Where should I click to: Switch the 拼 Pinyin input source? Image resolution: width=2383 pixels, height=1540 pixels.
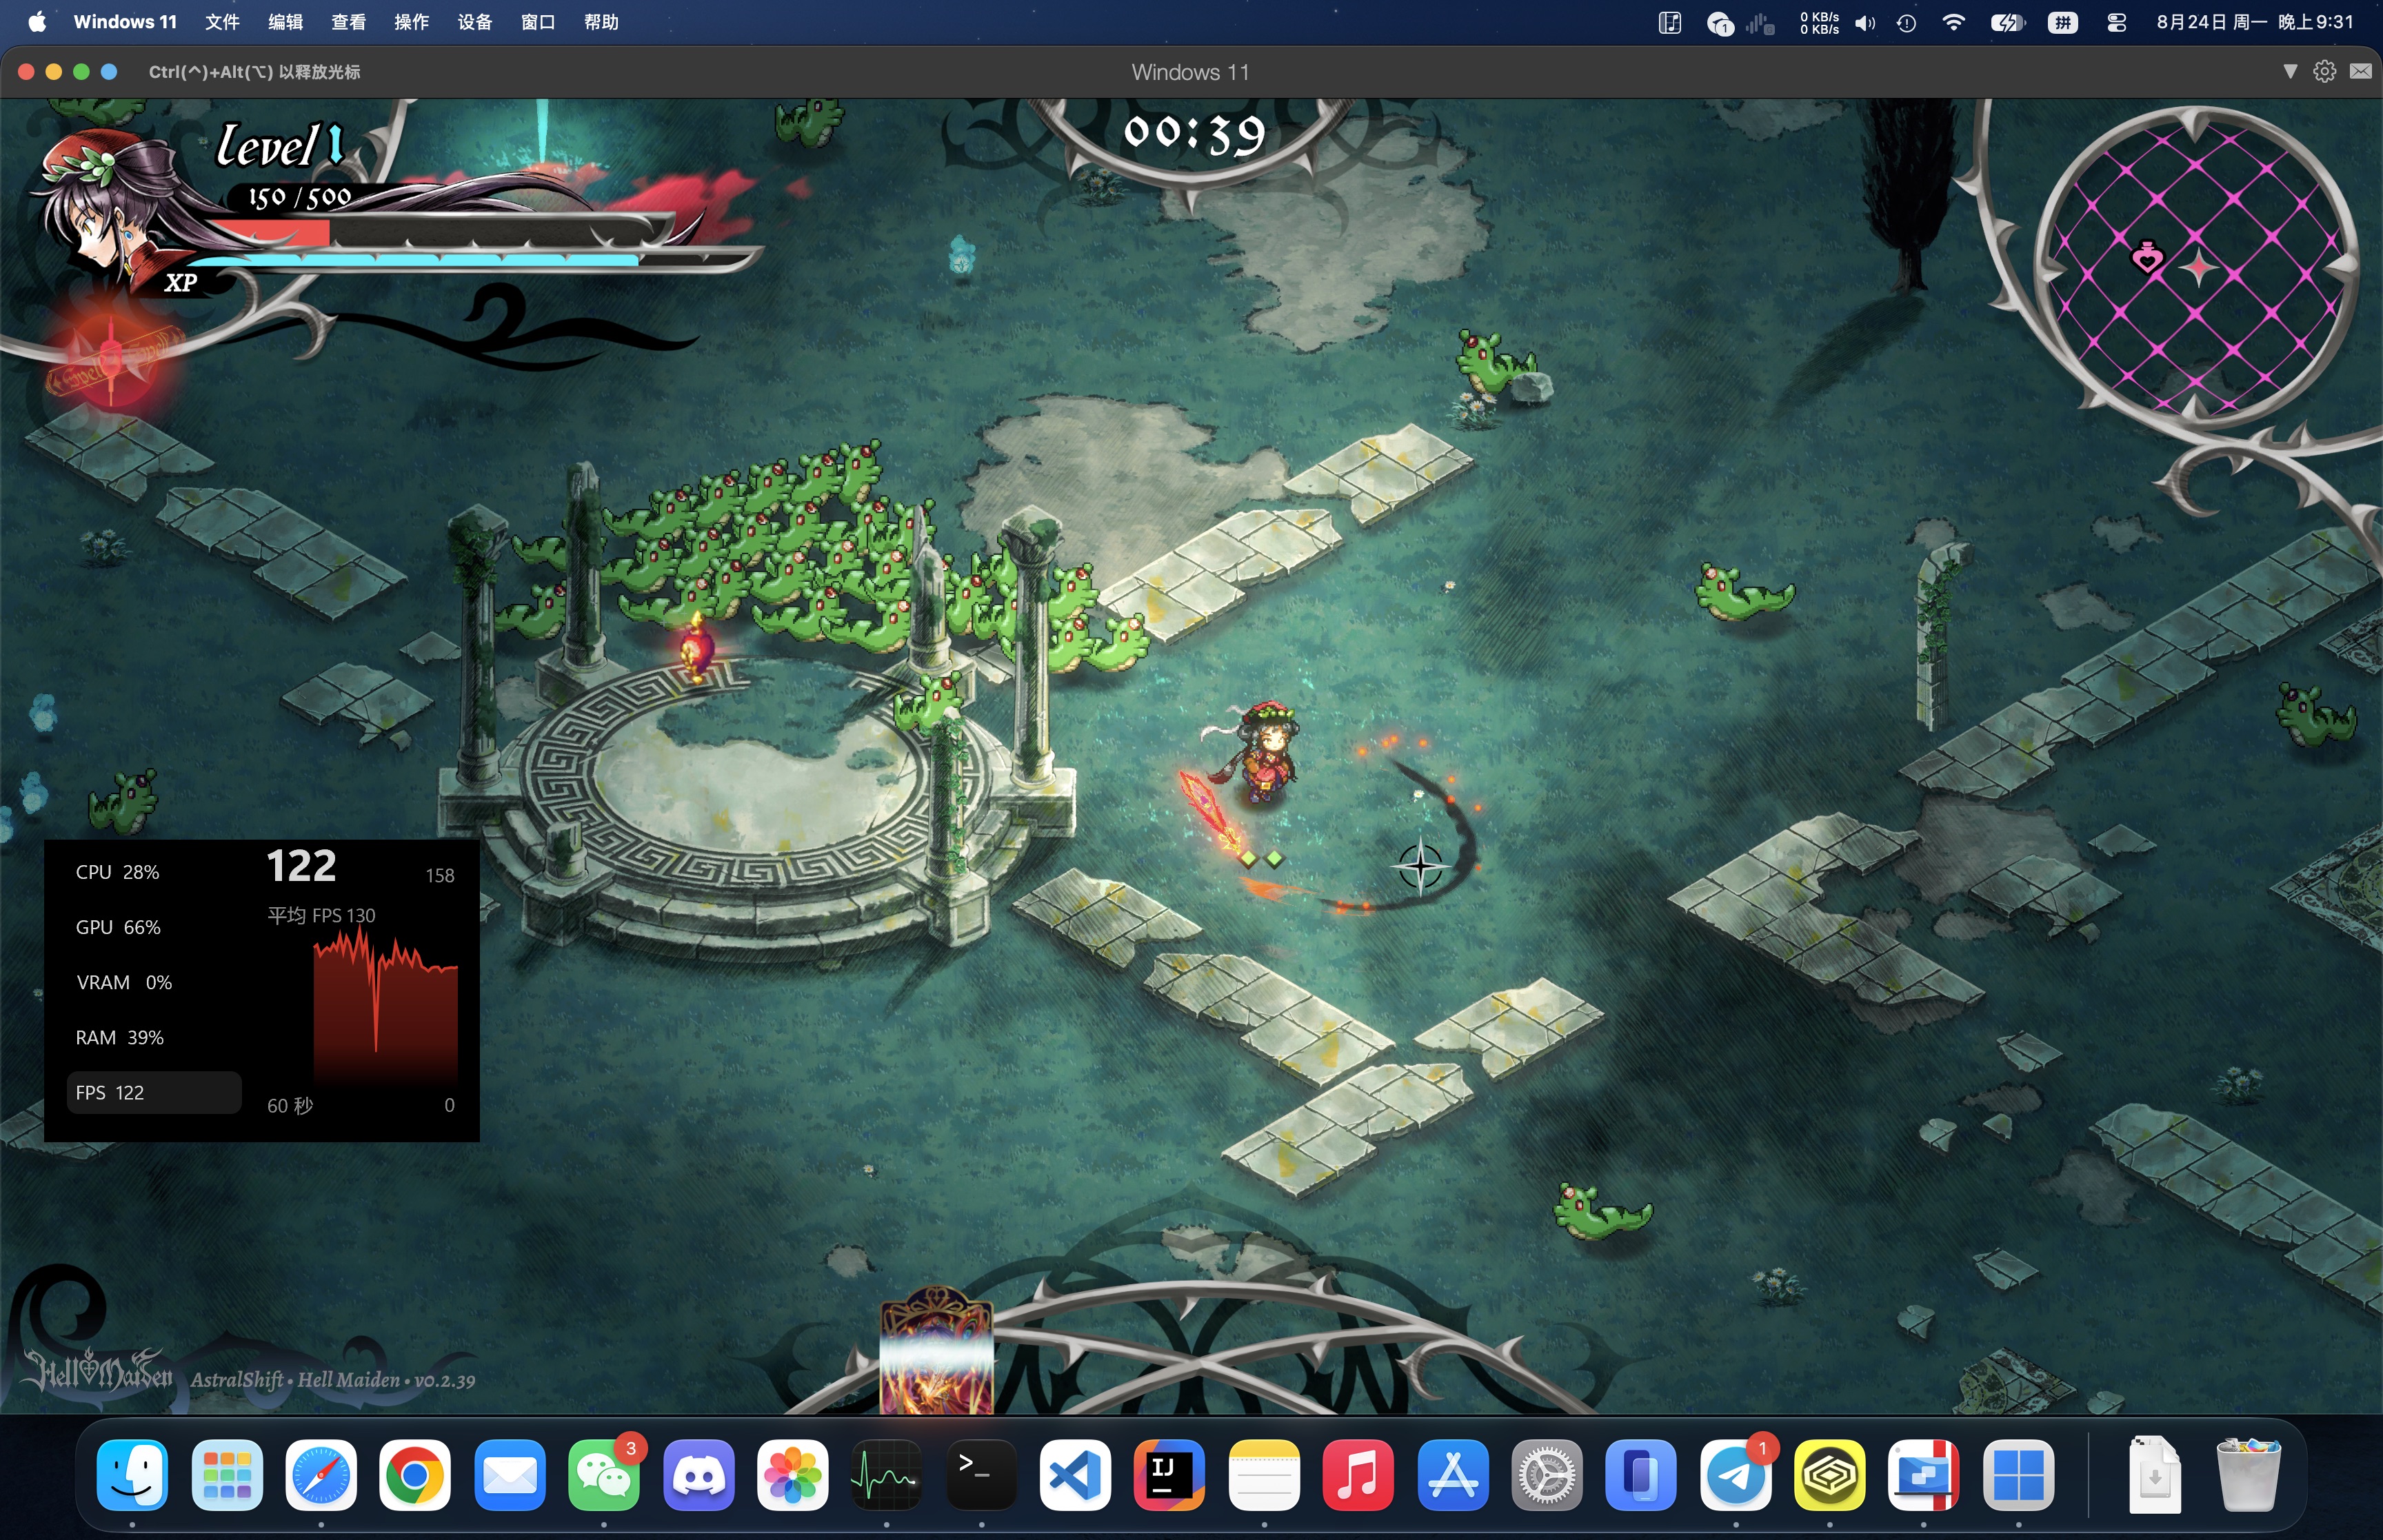[2062, 22]
